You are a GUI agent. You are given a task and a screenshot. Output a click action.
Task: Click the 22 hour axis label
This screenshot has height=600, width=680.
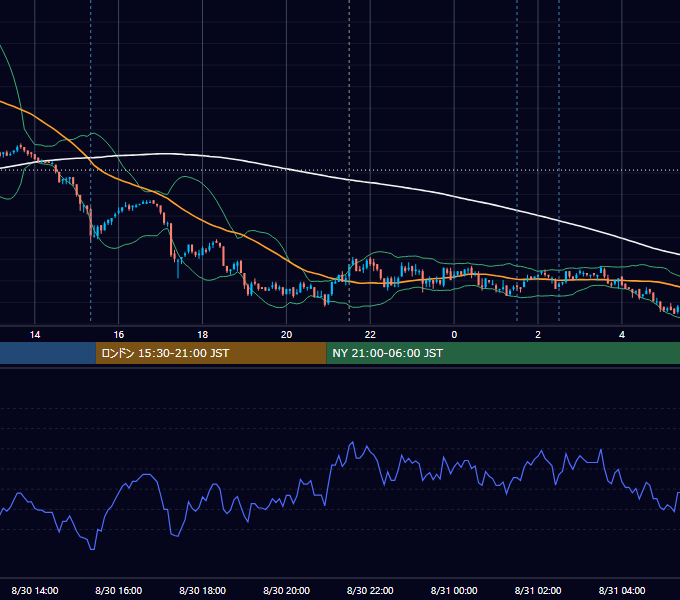pyautogui.click(x=370, y=335)
